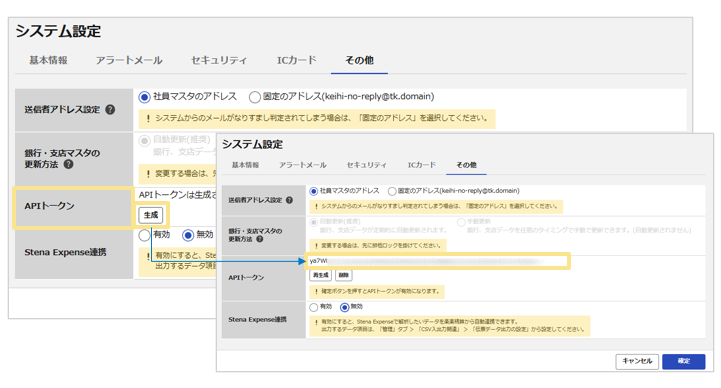This screenshot has height=388, width=721.
Task: Select 固定のアドレス radio in front window
Action: tap(392, 191)
